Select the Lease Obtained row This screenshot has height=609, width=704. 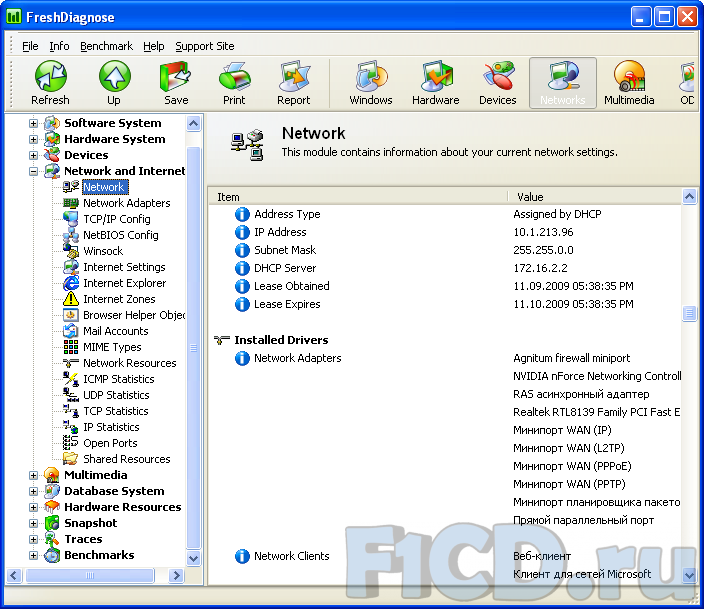(x=444, y=286)
